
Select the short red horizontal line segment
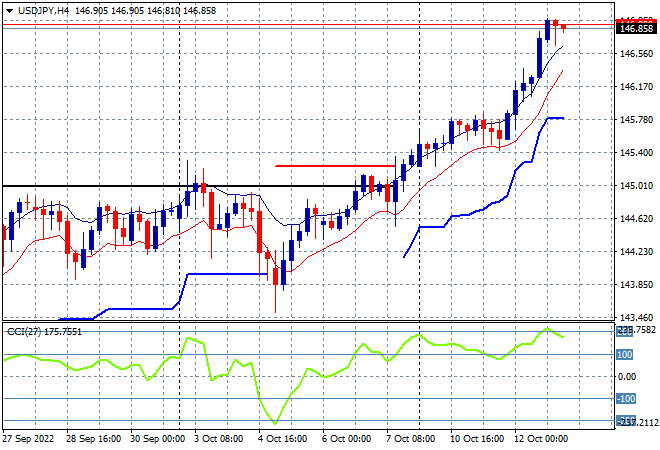pos(335,166)
